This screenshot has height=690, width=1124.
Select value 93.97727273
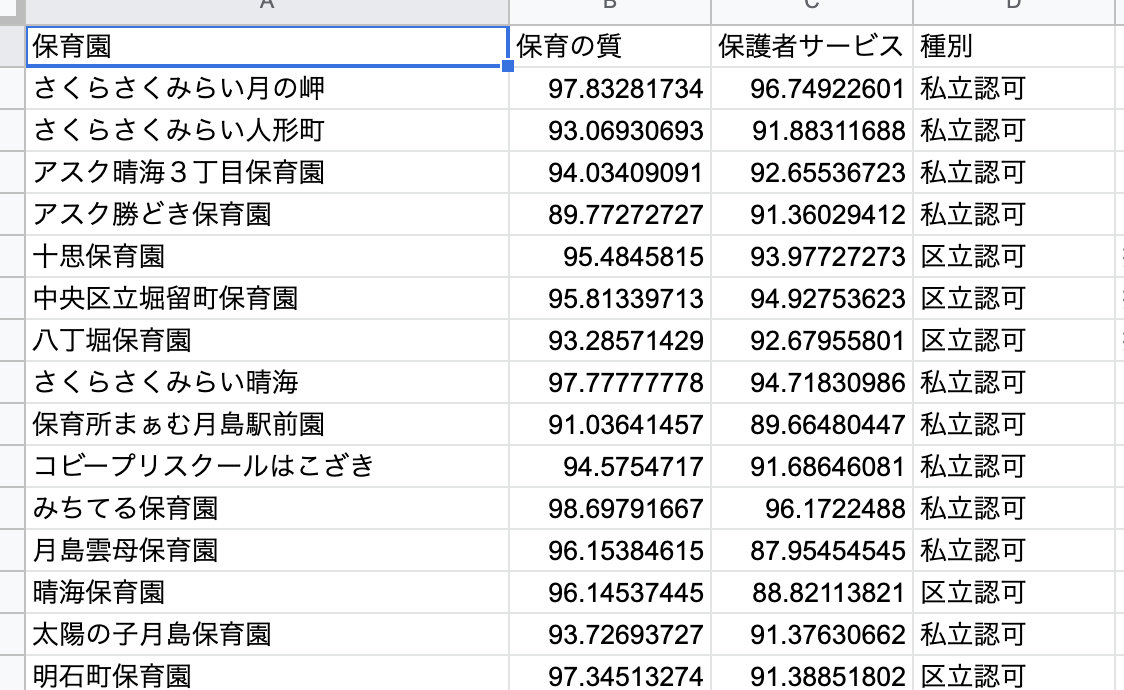click(x=811, y=257)
